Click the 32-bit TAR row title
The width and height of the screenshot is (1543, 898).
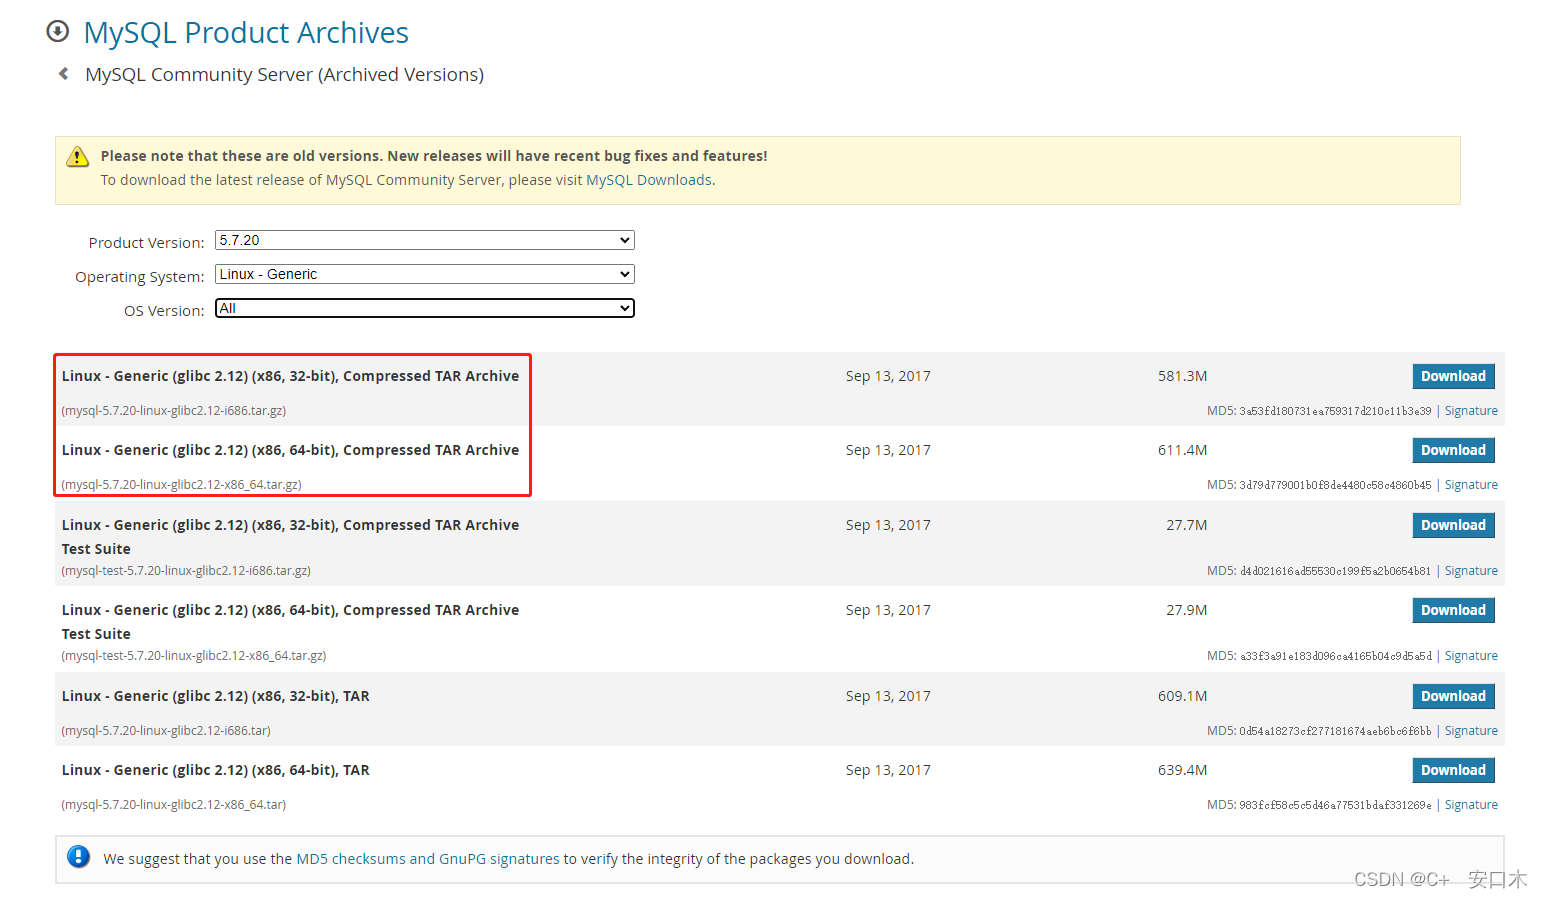point(215,696)
